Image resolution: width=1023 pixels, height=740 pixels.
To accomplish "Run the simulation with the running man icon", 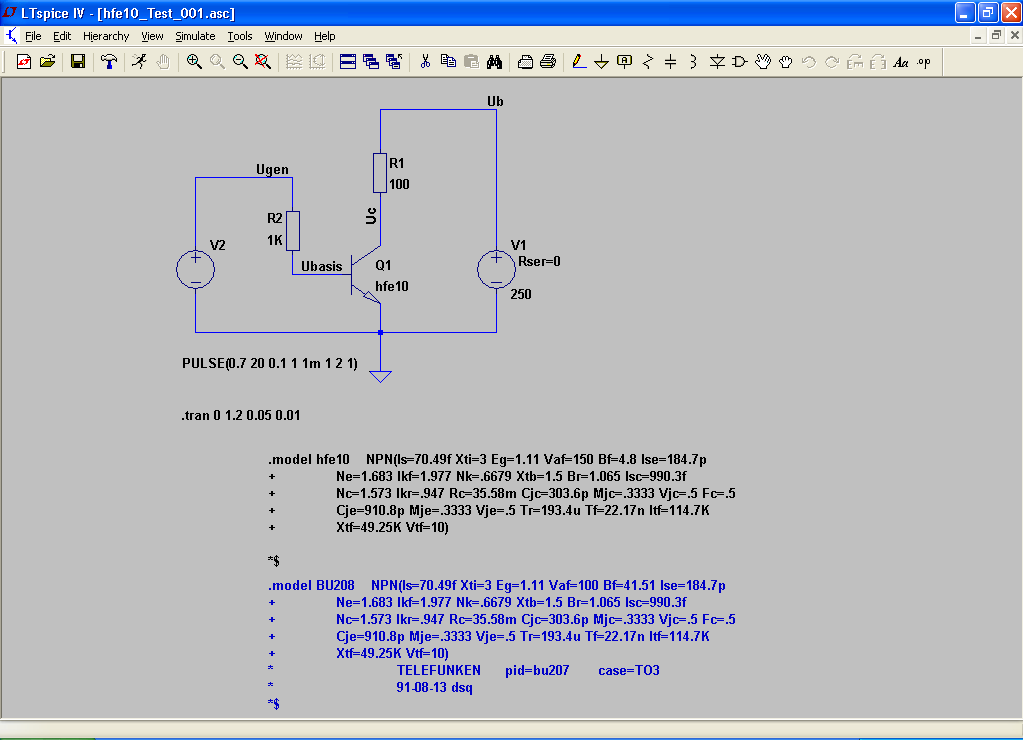I will (x=139, y=62).
